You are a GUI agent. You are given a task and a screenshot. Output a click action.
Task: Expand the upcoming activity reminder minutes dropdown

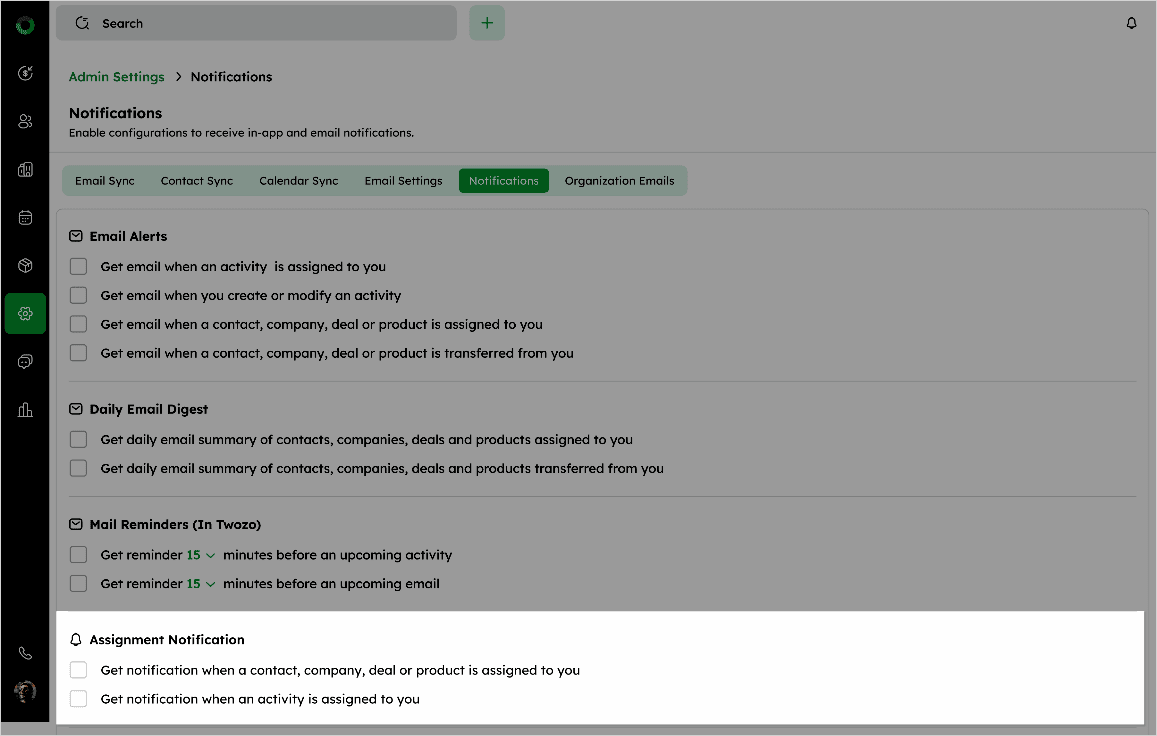[x=201, y=555]
